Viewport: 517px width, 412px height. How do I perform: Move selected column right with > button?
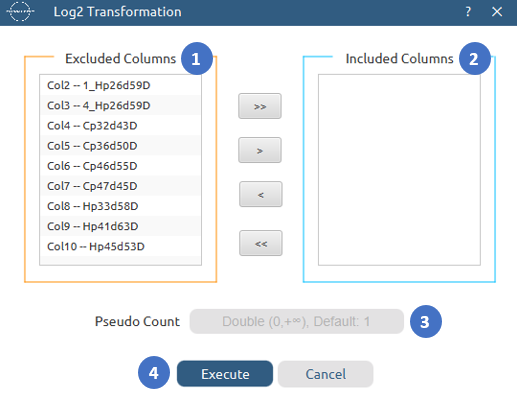tap(260, 150)
